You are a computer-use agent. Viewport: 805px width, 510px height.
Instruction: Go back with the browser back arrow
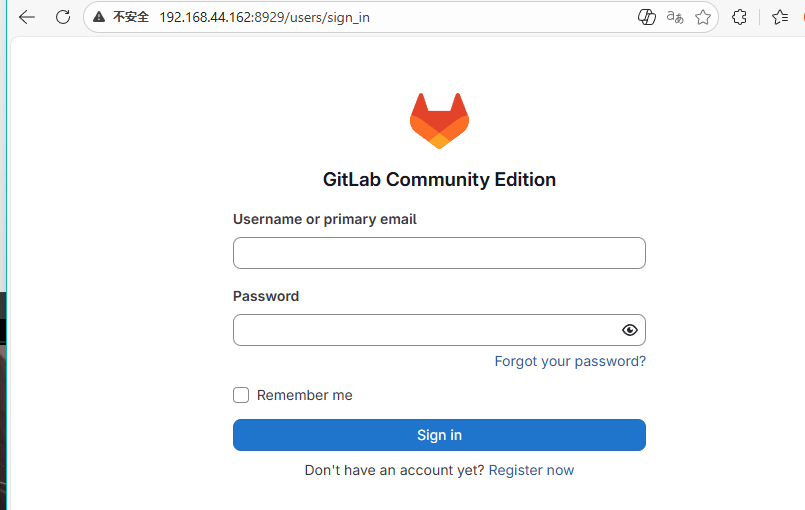[x=27, y=17]
